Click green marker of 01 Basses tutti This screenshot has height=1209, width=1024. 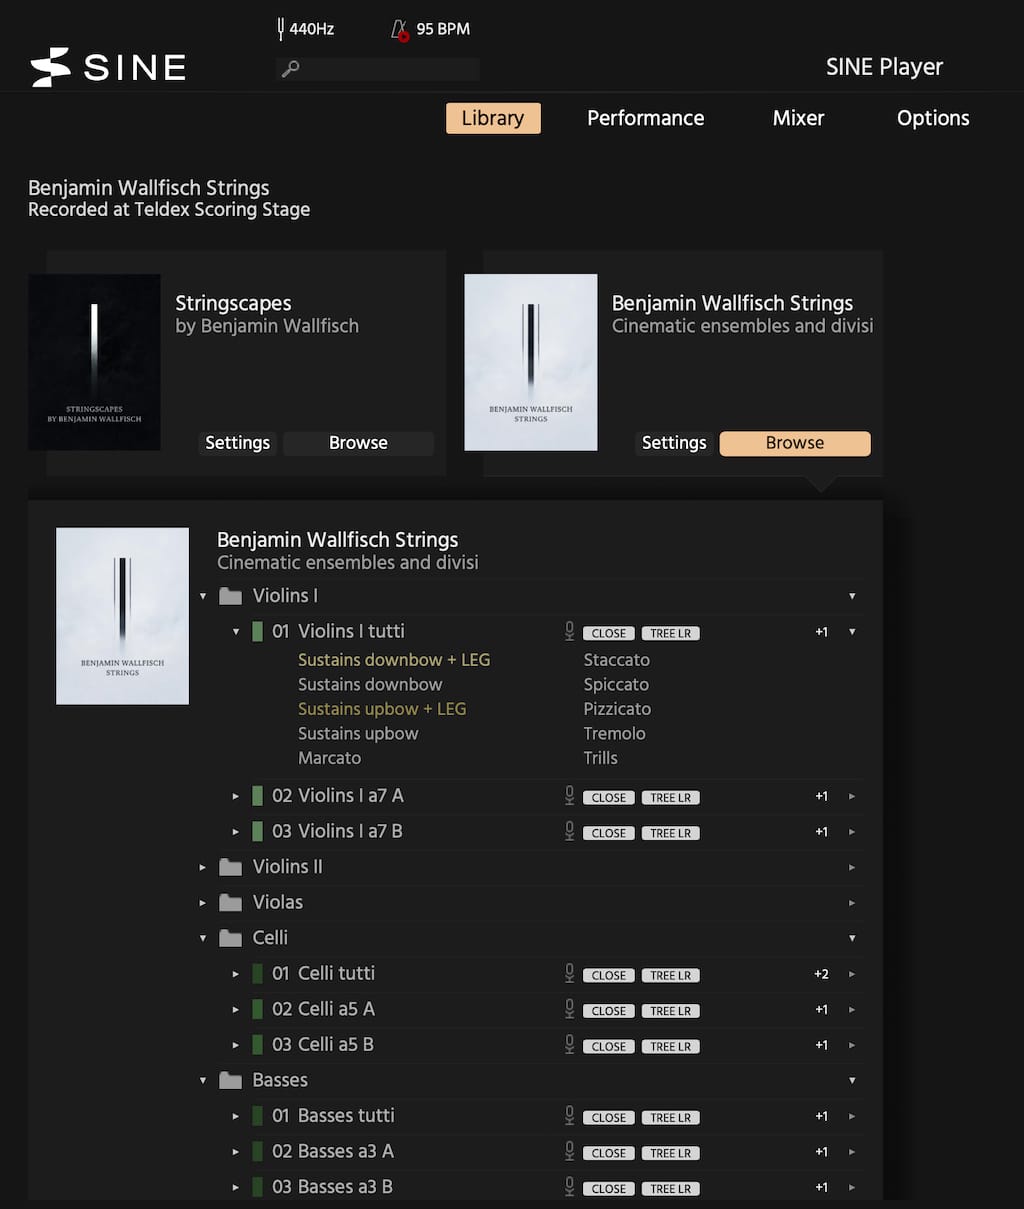(x=257, y=1116)
